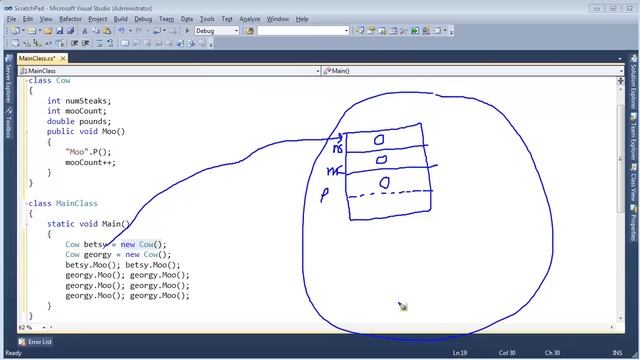Click the editor vertical scrollbar thumb
This screenshot has width=640, height=360.
point(620,157)
